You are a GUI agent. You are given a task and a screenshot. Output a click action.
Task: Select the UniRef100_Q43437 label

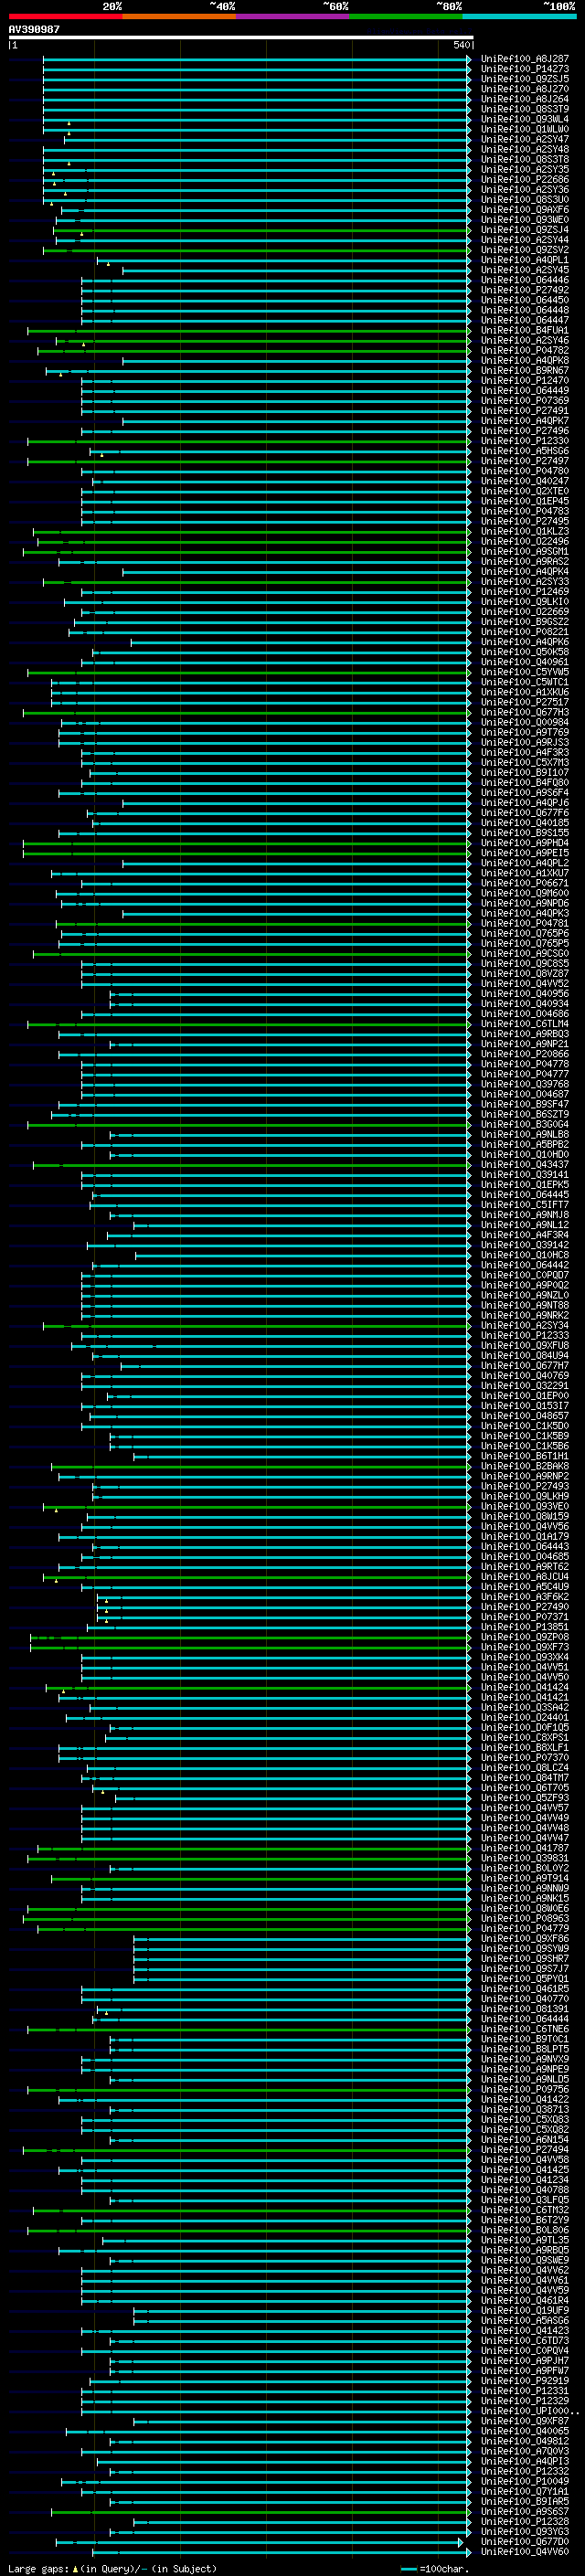(525, 1165)
